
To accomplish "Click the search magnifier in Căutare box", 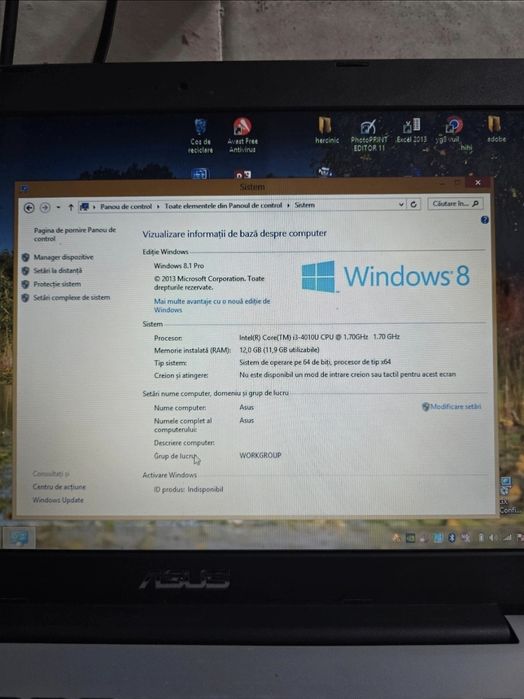I will click(x=475, y=204).
